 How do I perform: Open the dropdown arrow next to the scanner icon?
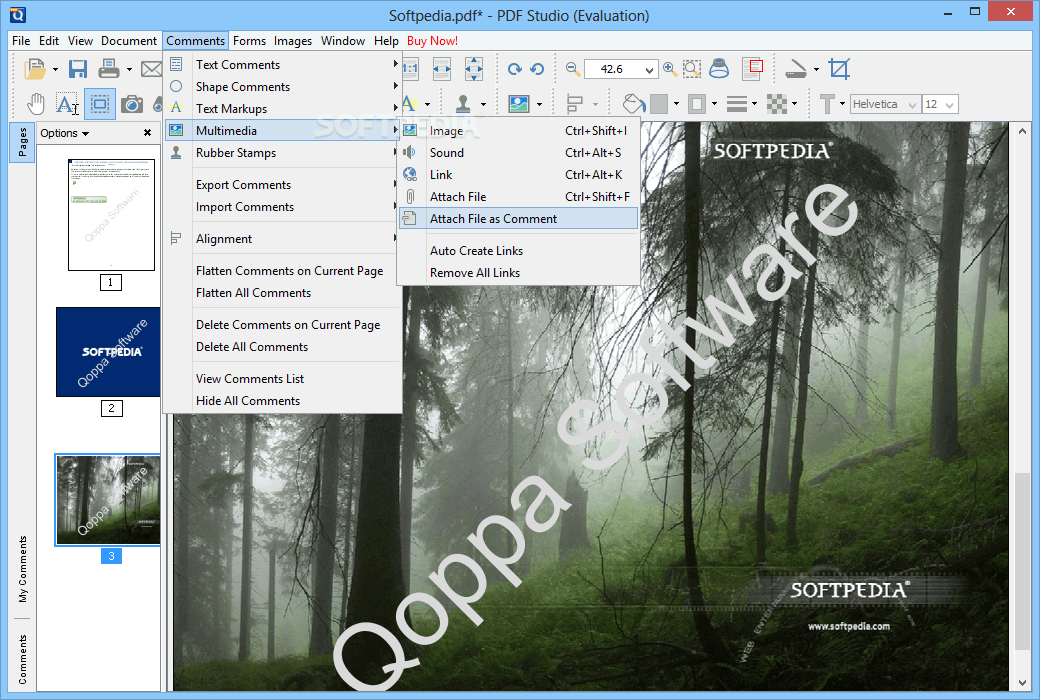[x=816, y=69]
